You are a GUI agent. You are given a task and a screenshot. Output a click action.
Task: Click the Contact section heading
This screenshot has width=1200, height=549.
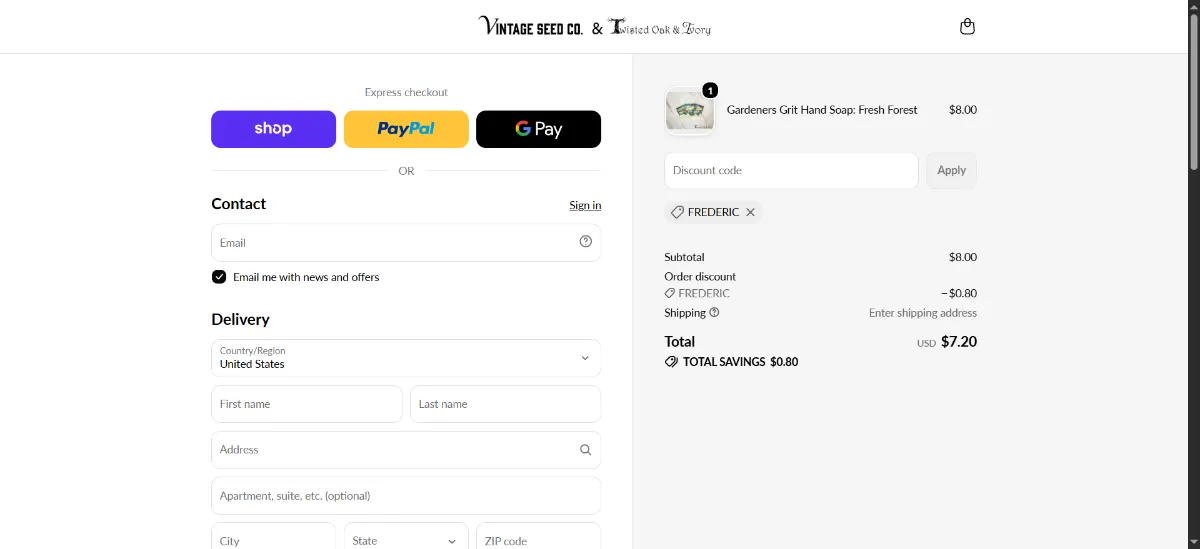(239, 204)
